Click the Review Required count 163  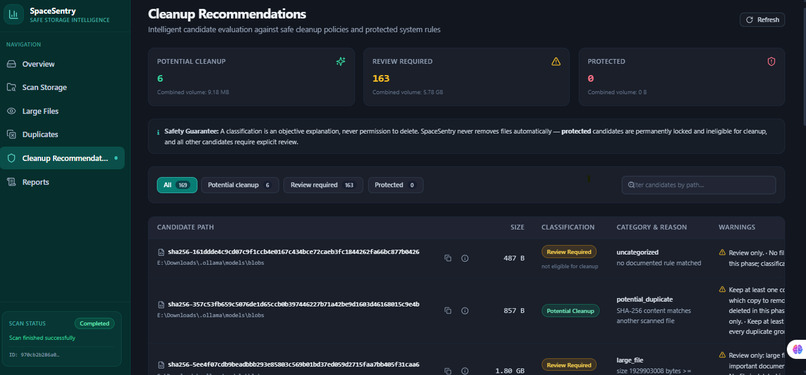click(x=381, y=79)
